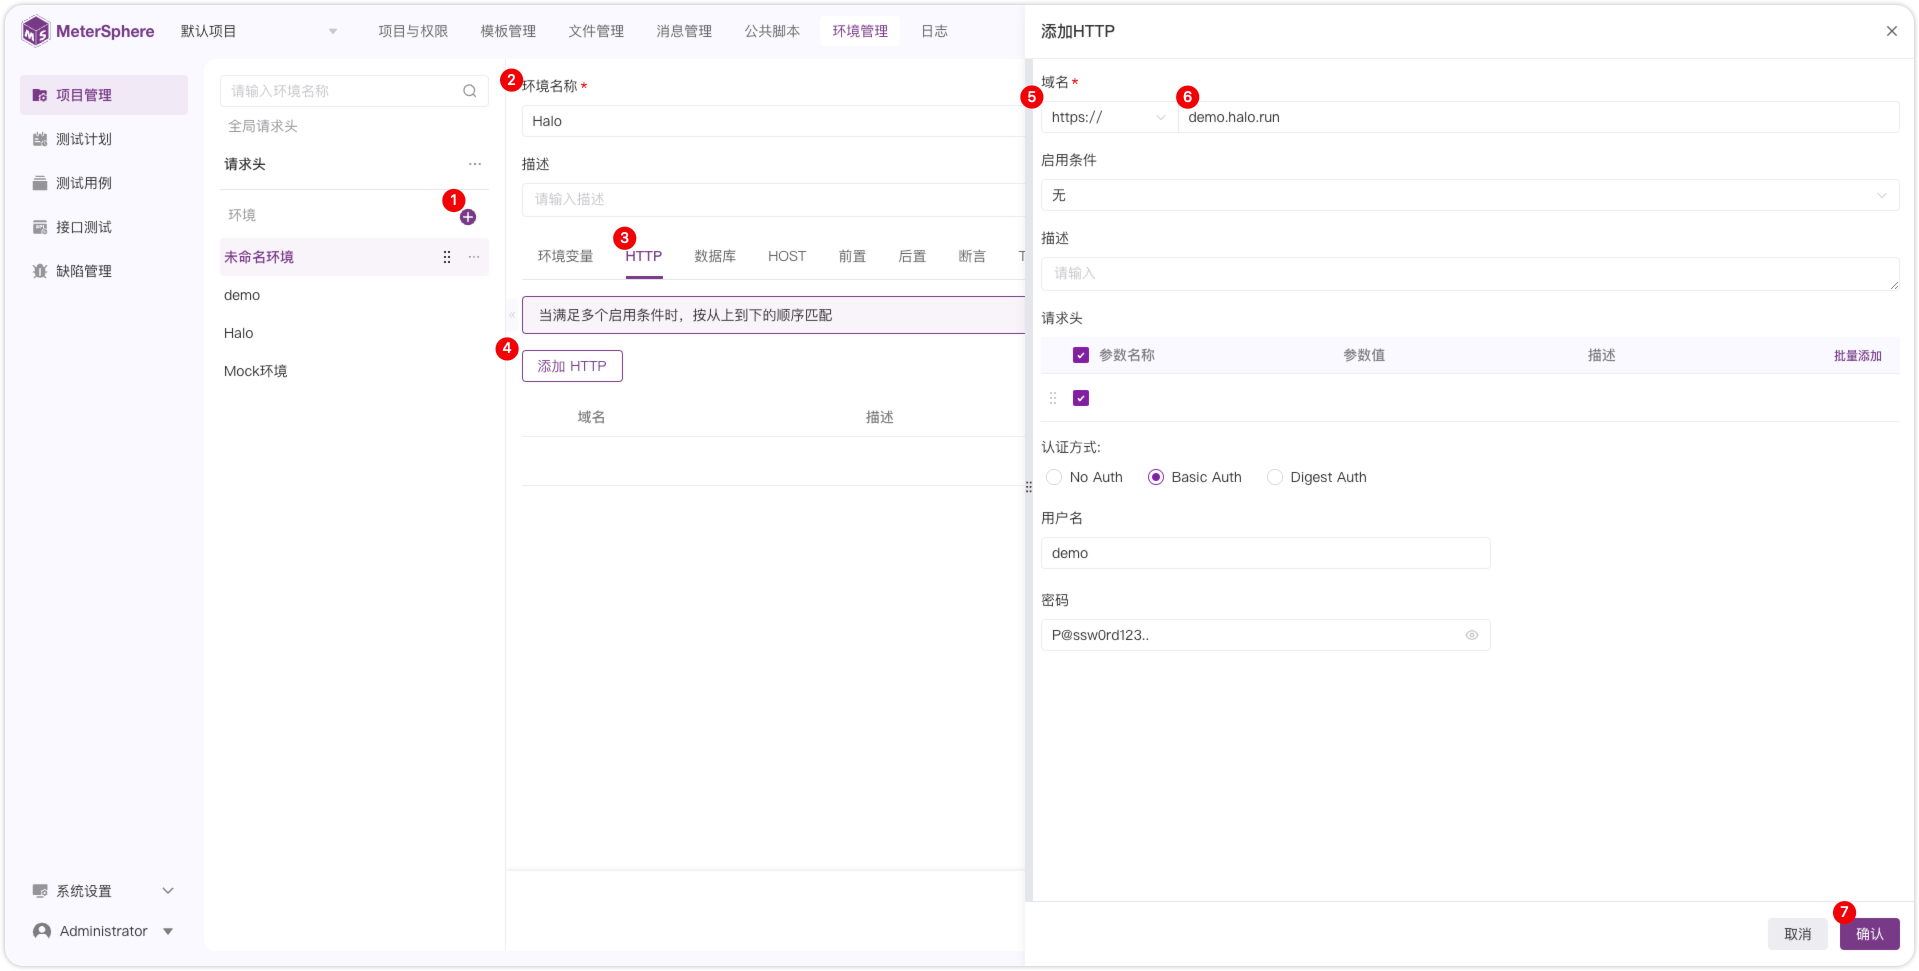
Task: Toggle the checkbox in the empty request header row
Action: coord(1081,398)
